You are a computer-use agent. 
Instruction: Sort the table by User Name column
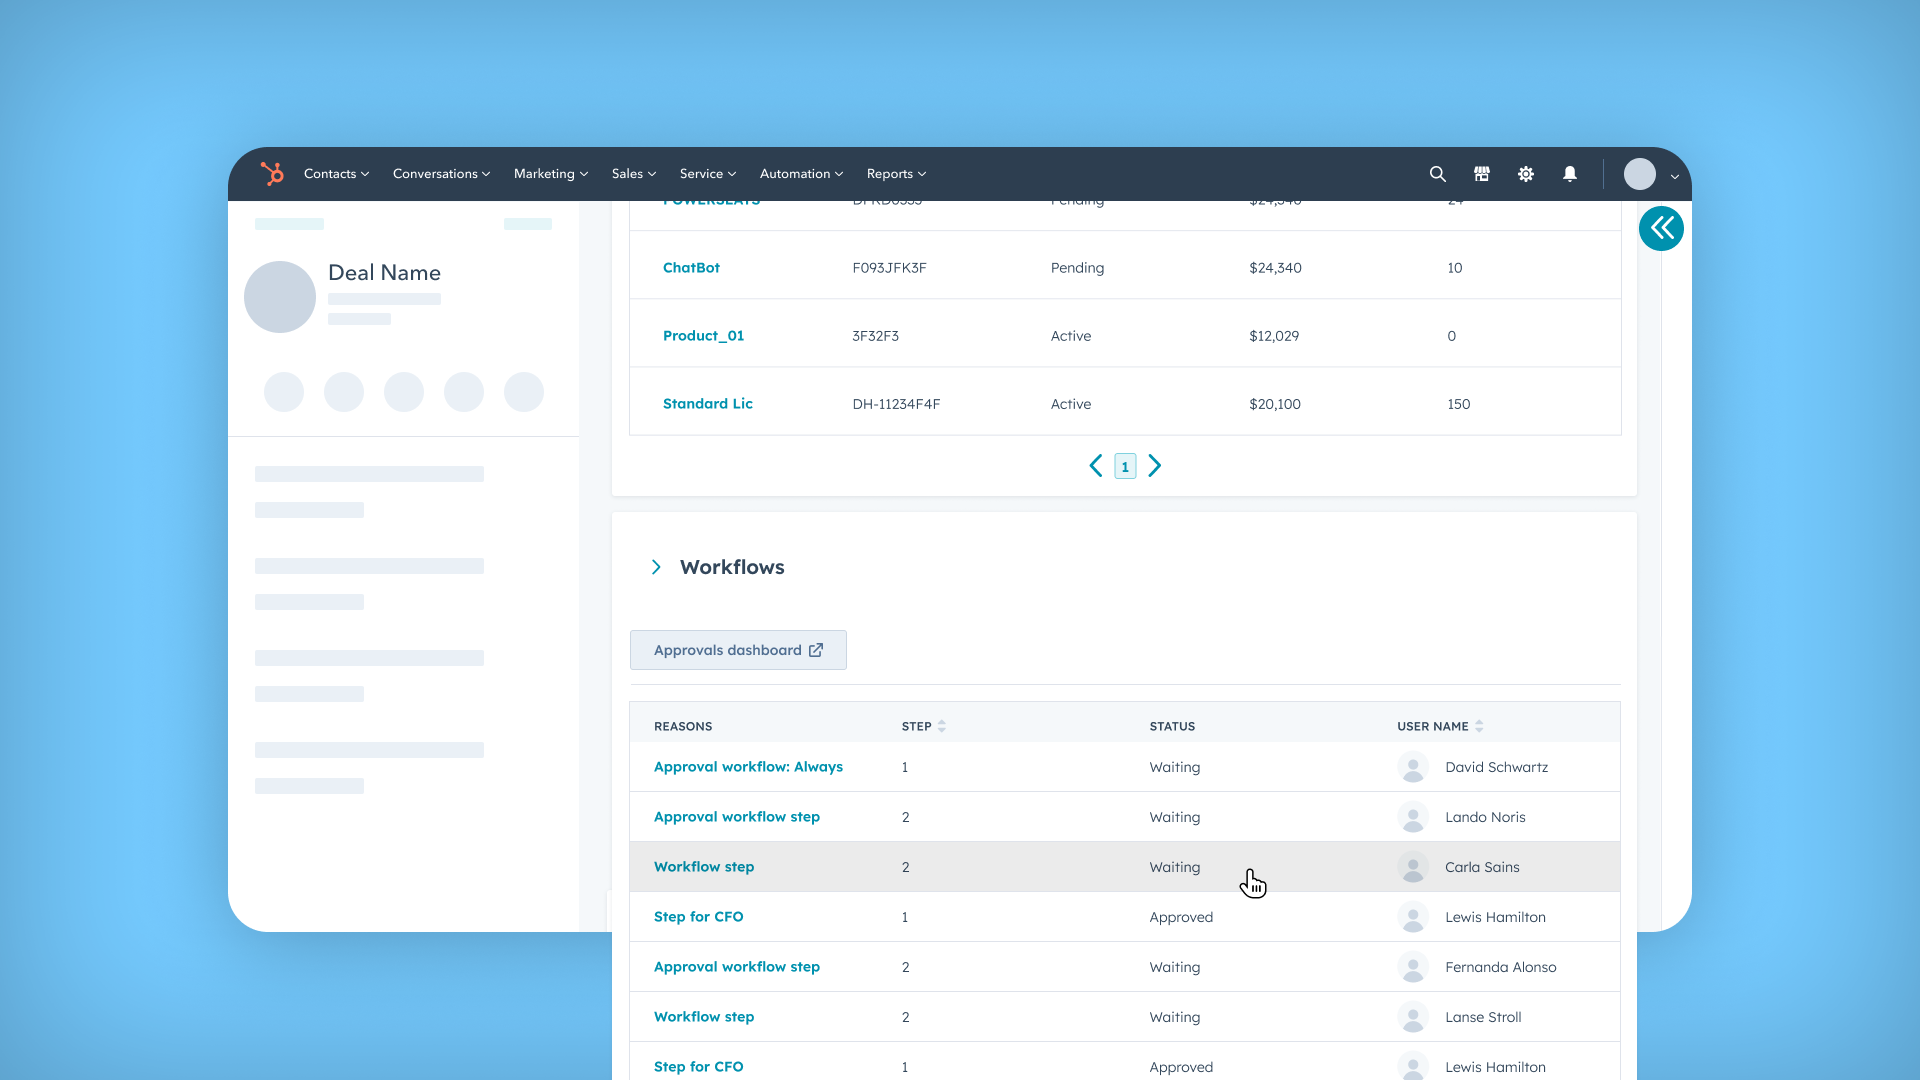pyautogui.click(x=1479, y=727)
